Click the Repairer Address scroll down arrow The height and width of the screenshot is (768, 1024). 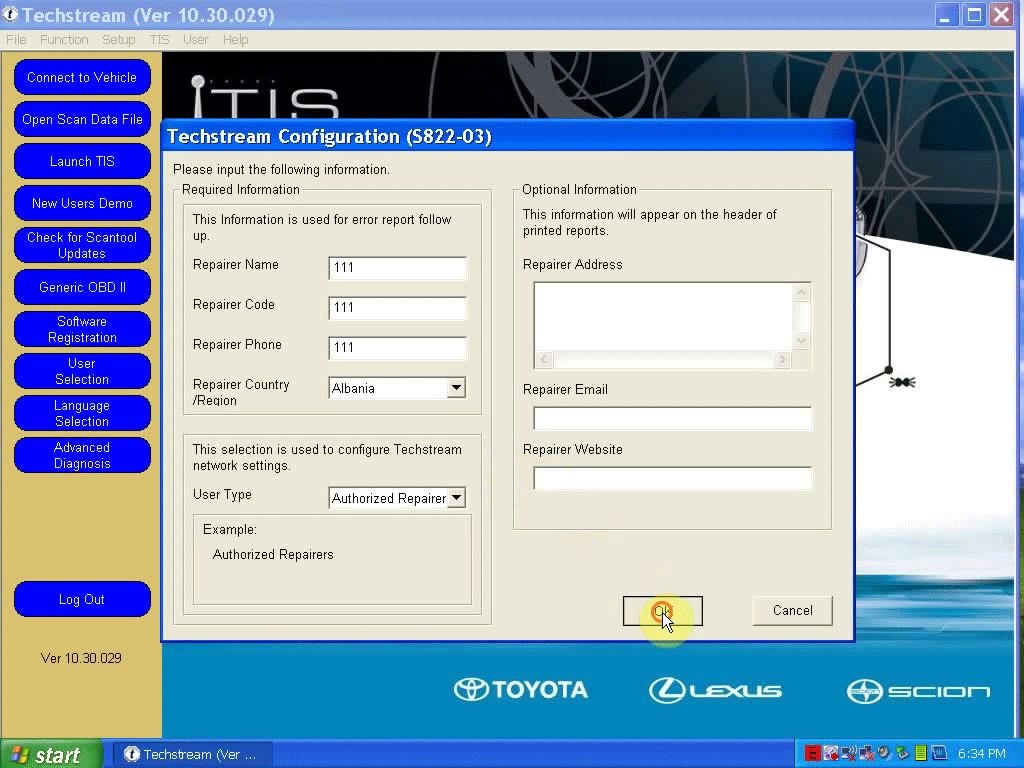[802, 342]
